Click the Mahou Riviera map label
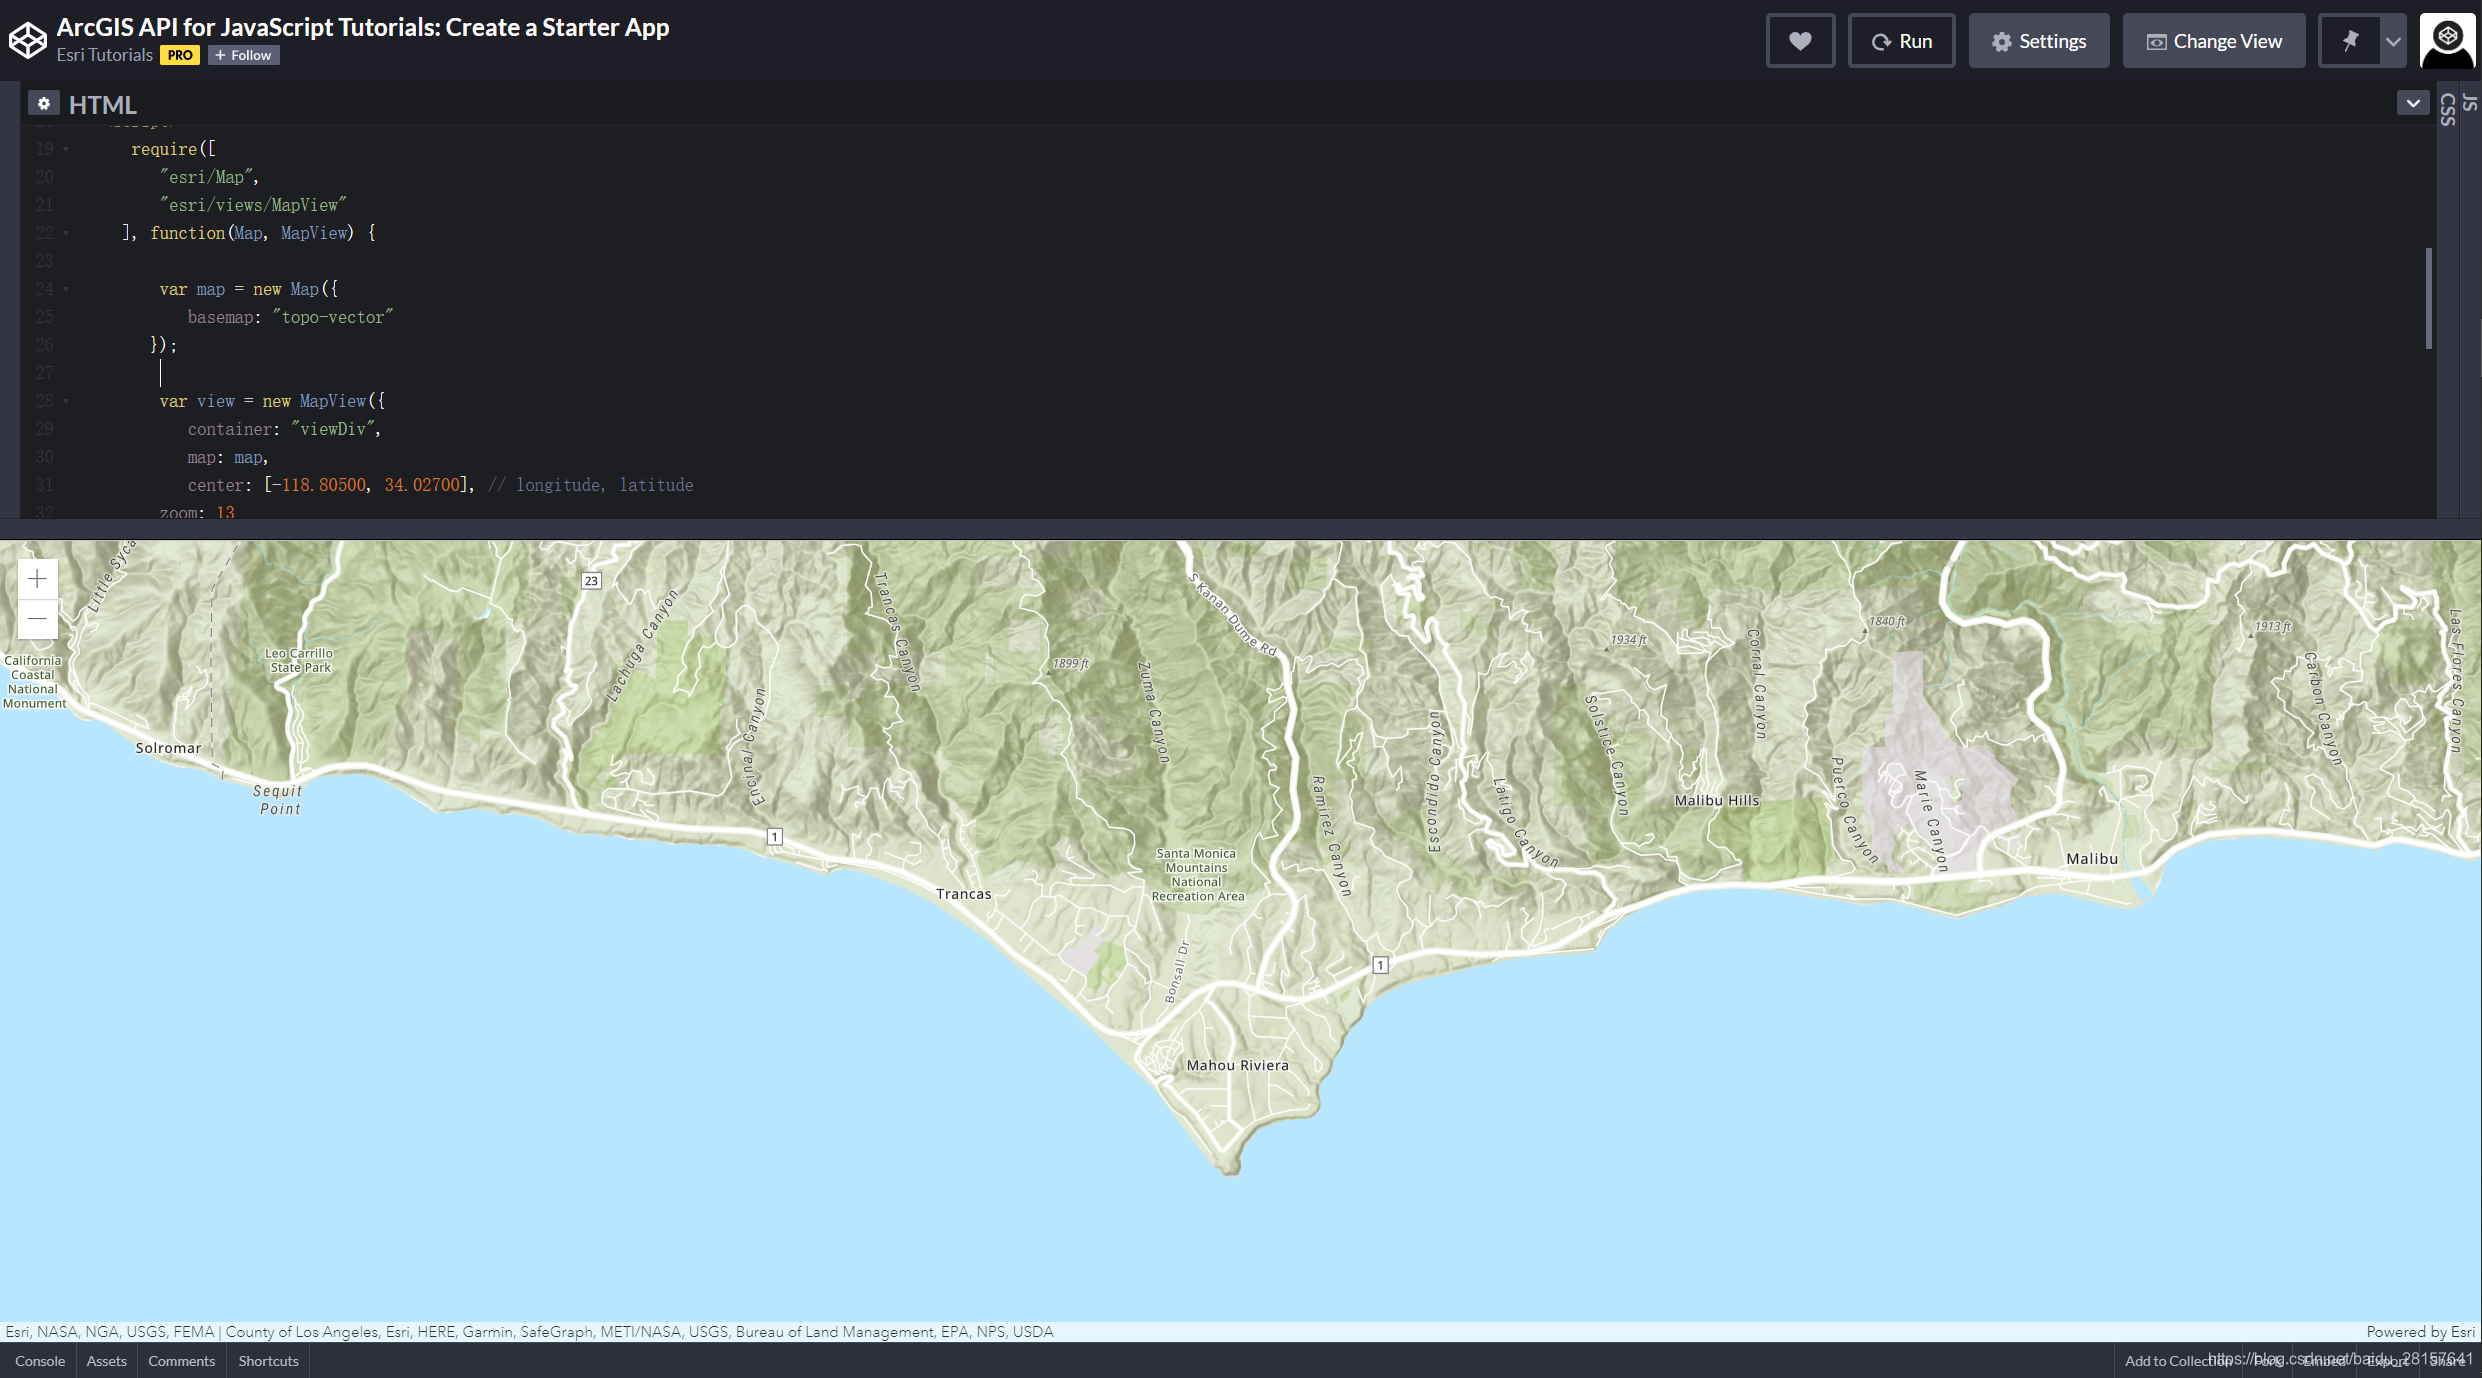 coord(1238,1065)
